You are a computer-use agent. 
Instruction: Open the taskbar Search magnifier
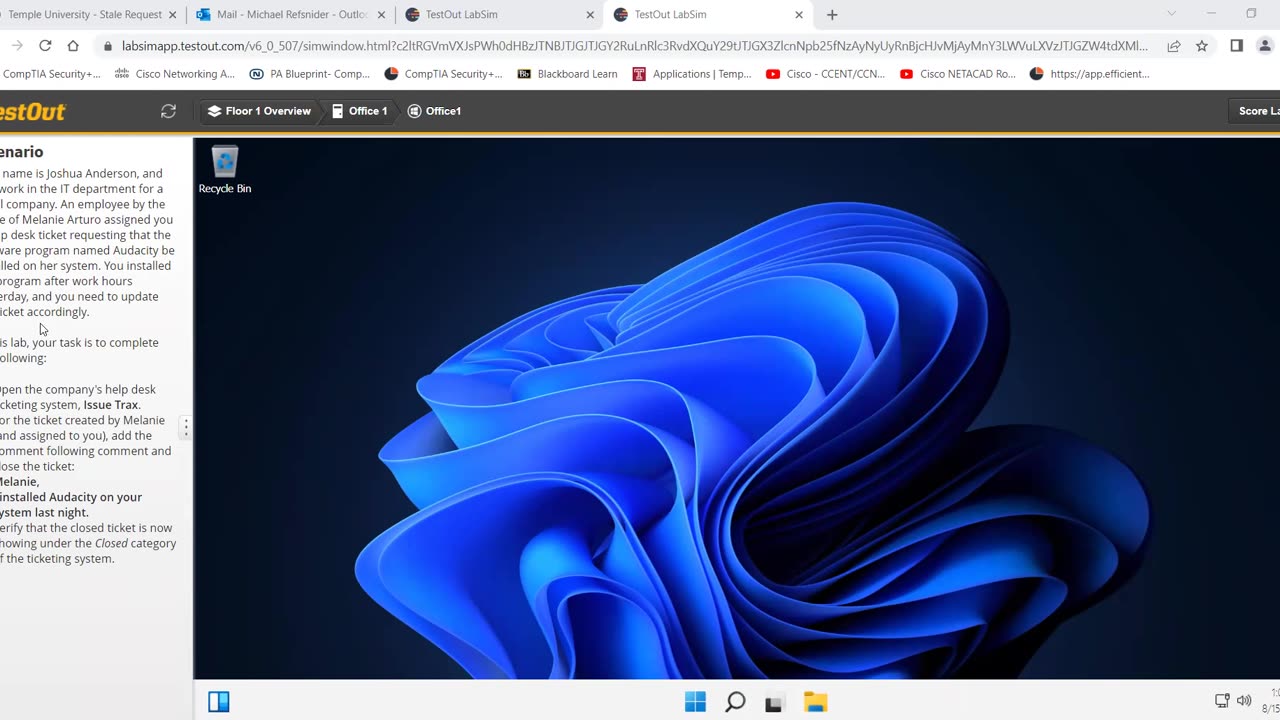[x=735, y=702]
